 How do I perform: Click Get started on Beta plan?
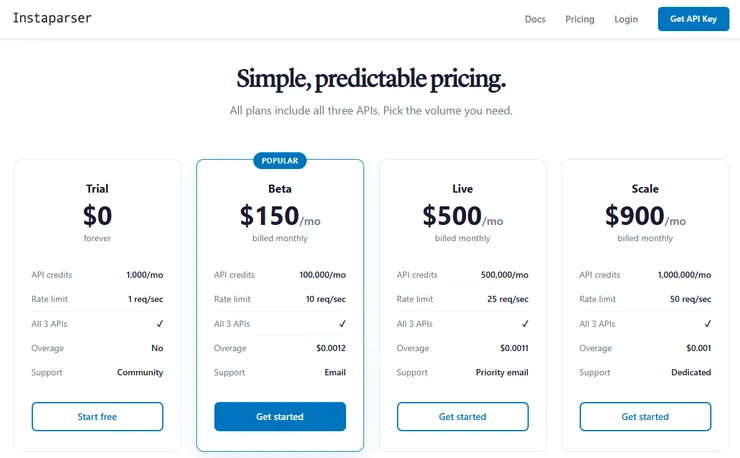point(280,416)
